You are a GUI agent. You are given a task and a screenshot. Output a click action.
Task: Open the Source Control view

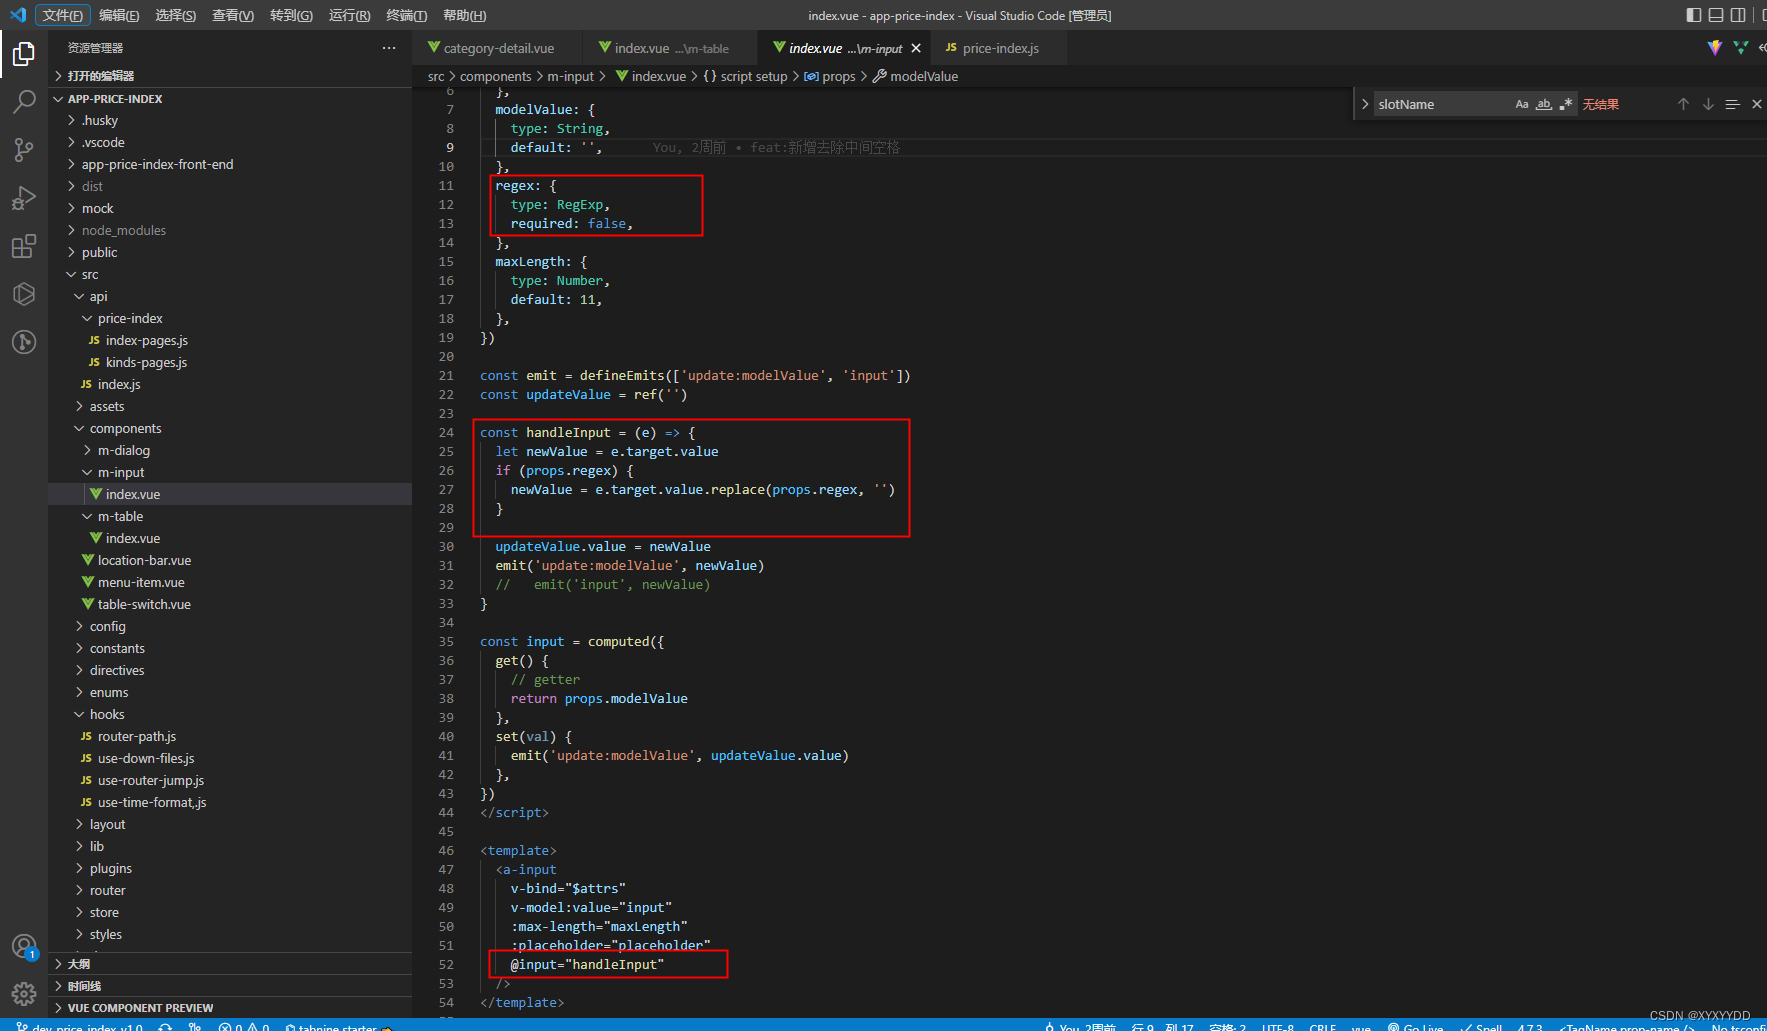(x=24, y=150)
